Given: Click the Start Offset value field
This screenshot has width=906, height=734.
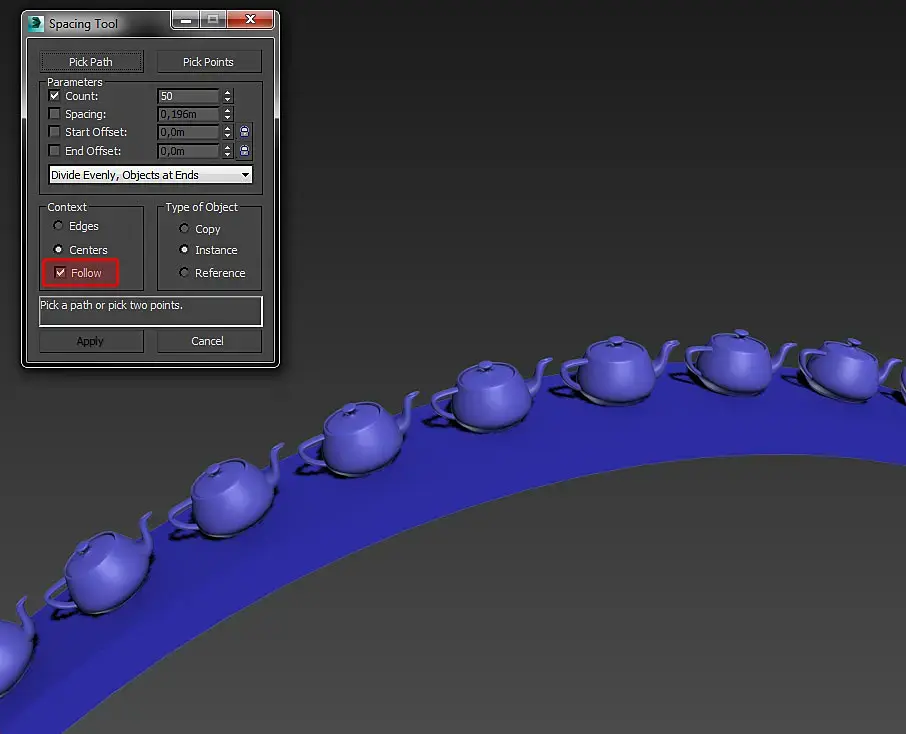Looking at the screenshot, I should click(188, 132).
